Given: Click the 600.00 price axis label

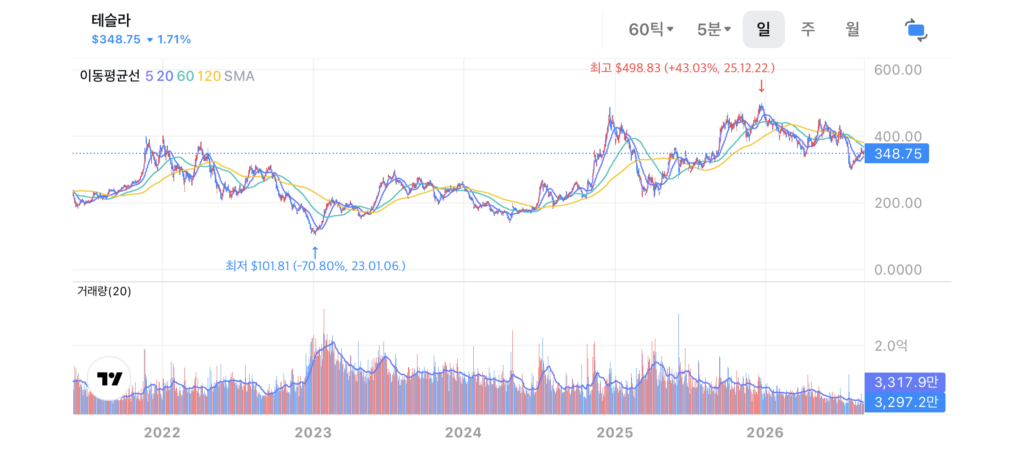Looking at the screenshot, I should click(897, 69).
